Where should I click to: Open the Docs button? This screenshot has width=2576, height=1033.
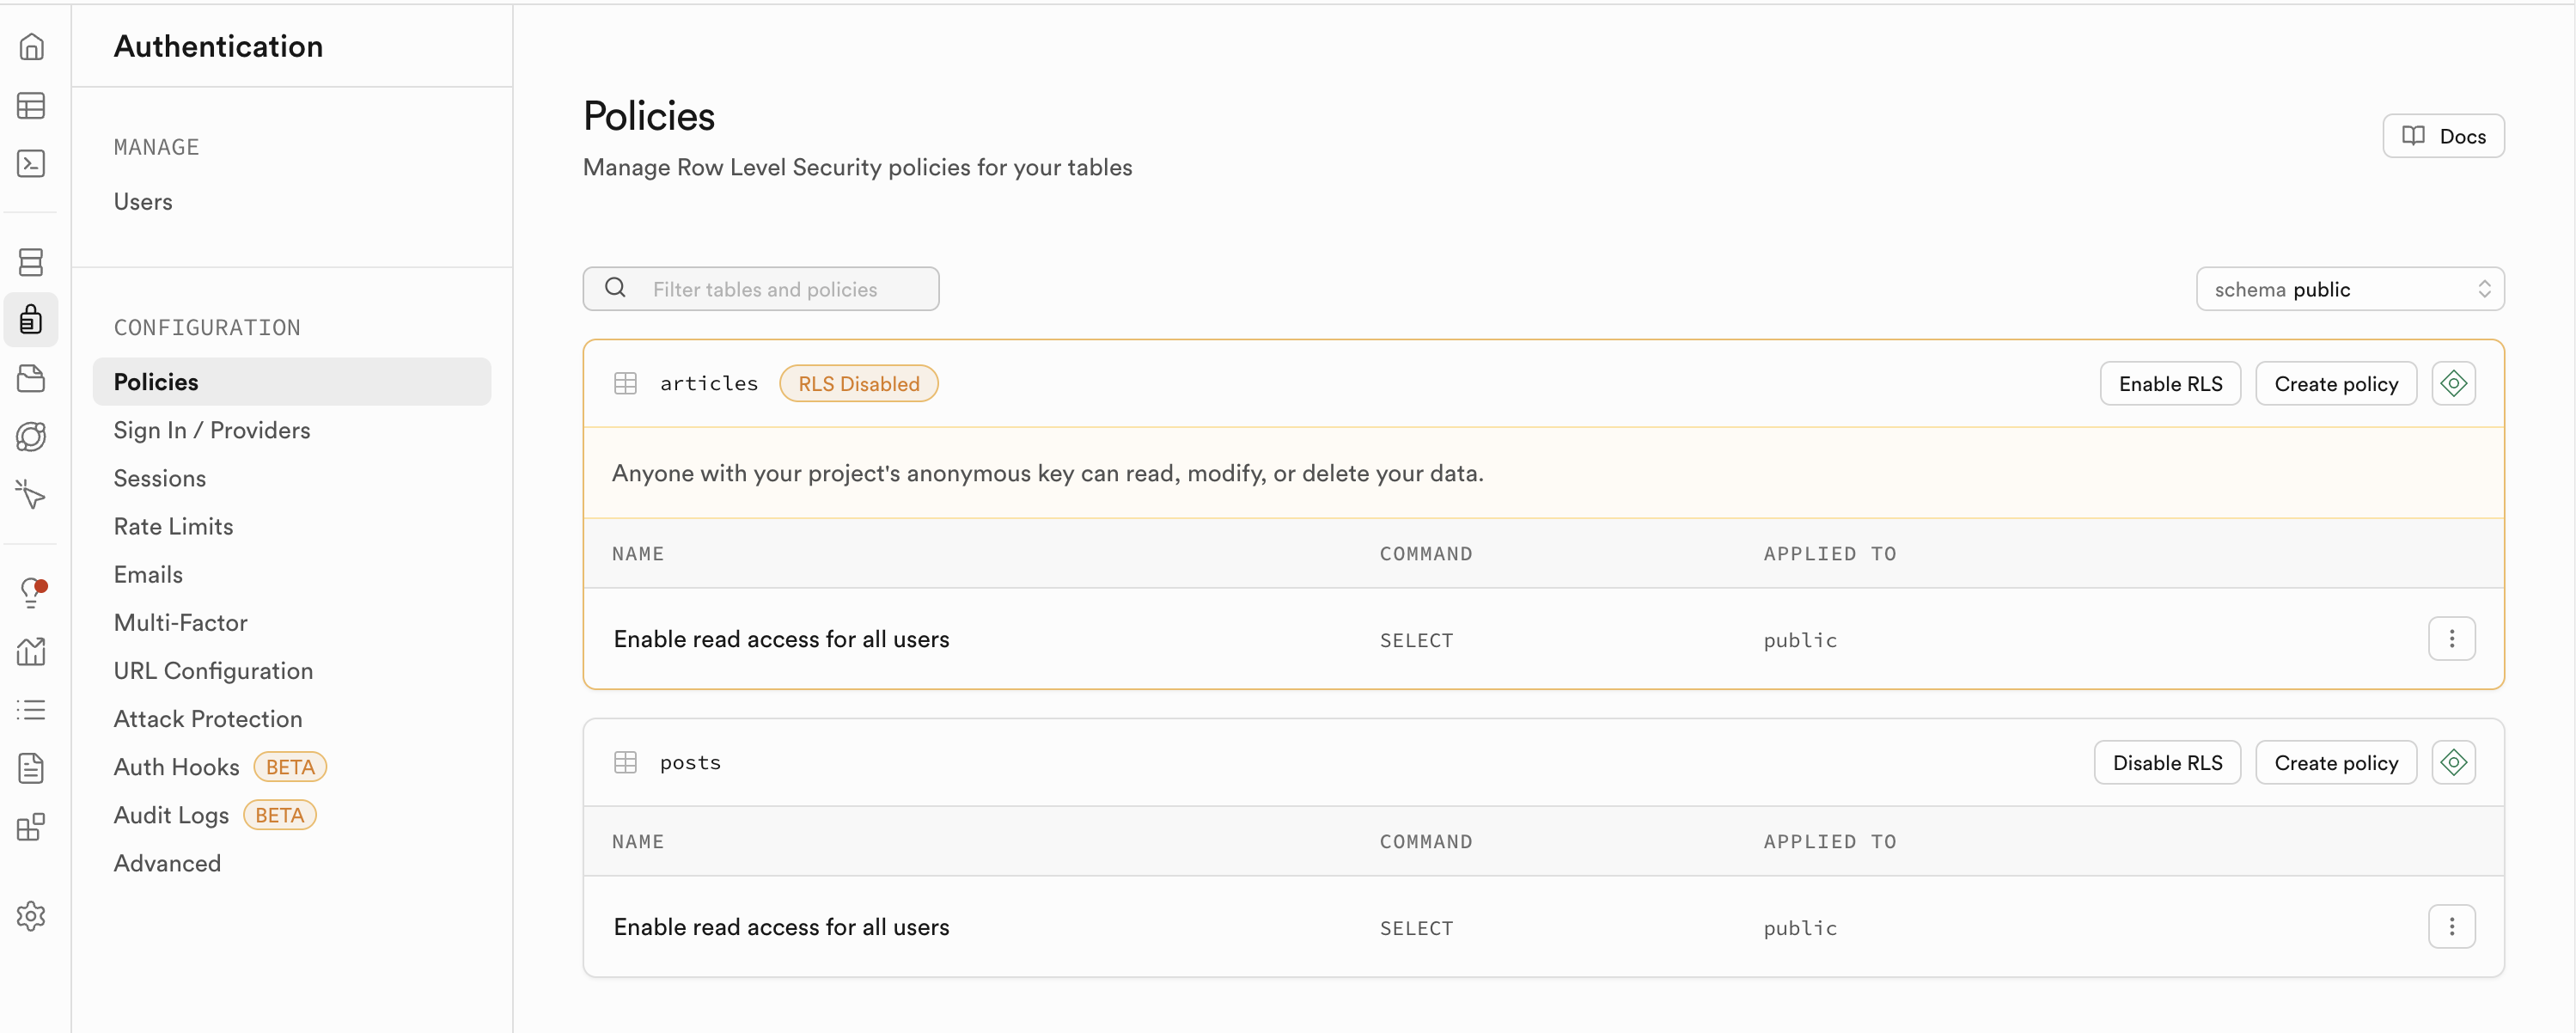2442,136
